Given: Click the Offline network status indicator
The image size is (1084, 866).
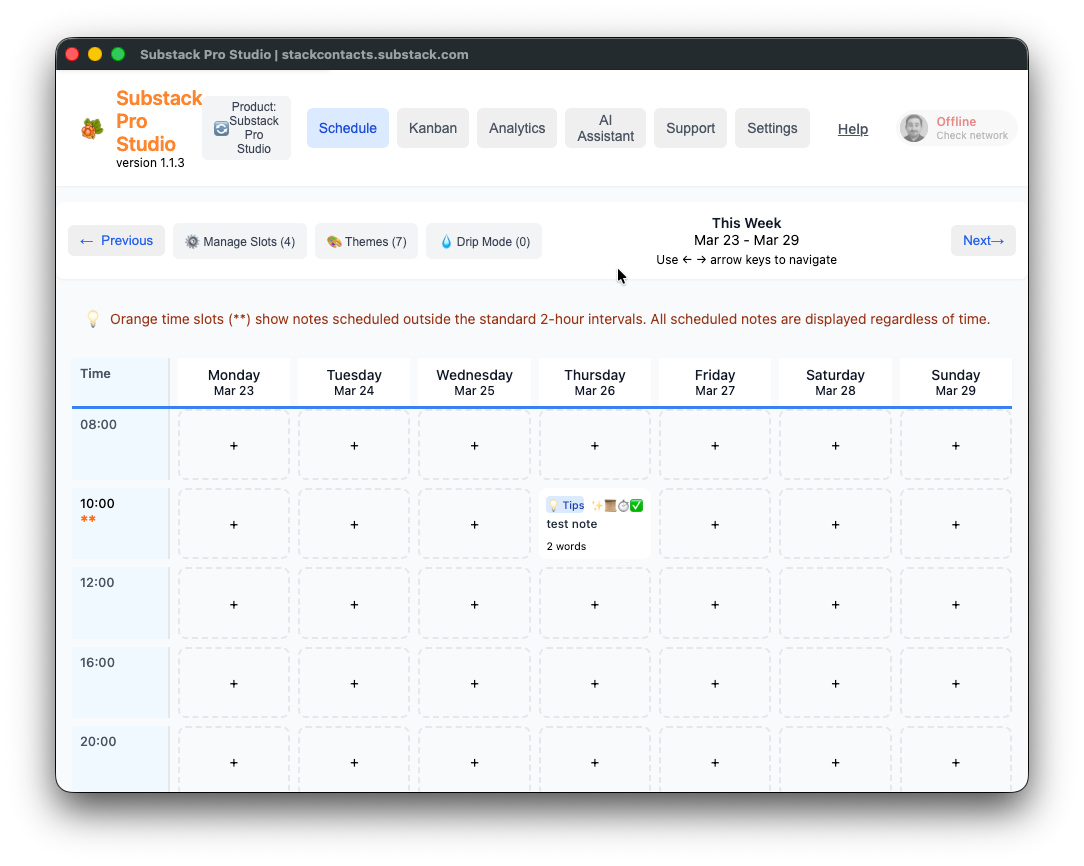Looking at the screenshot, I should (958, 128).
